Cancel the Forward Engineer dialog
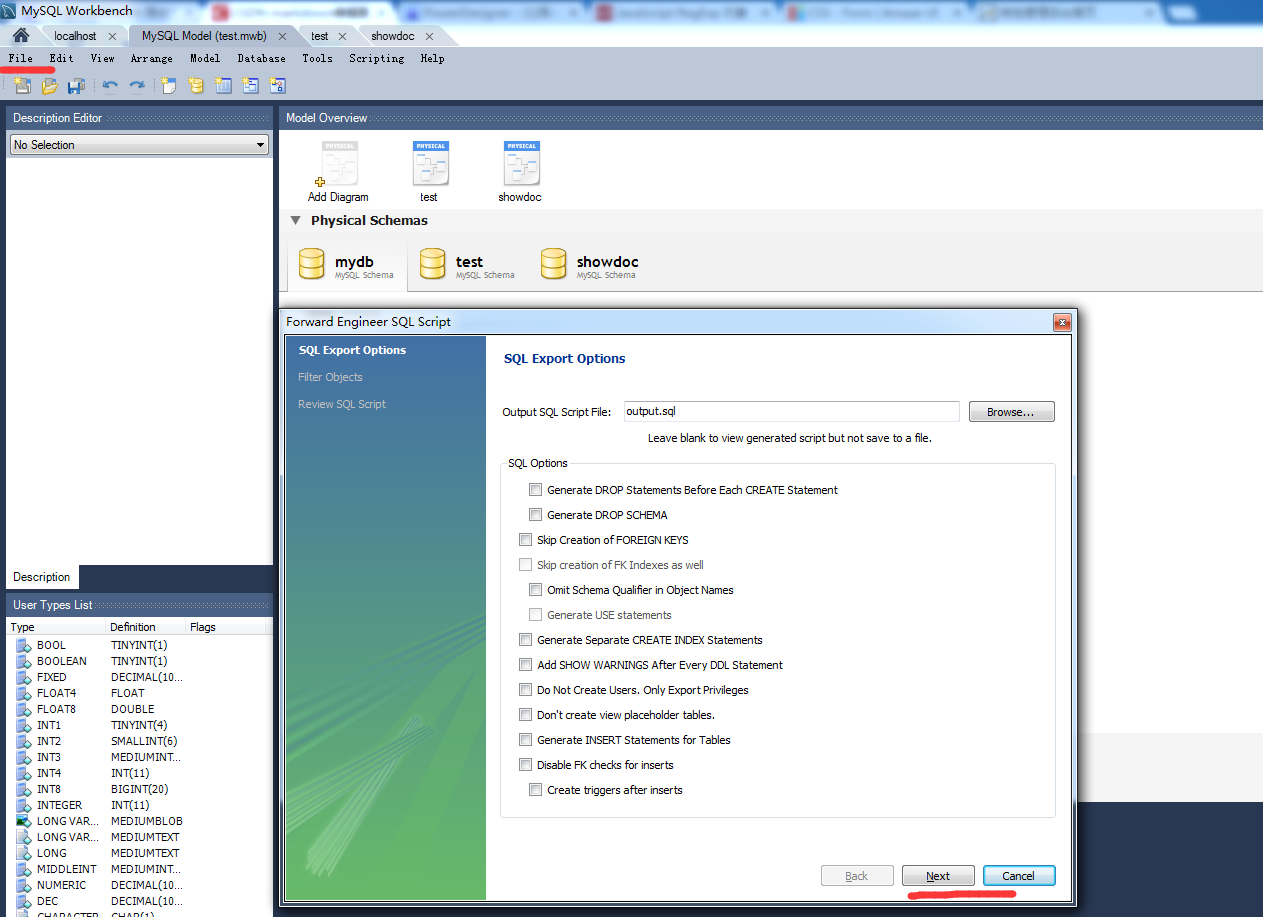Viewport: 1263px width, 917px height. pyautogui.click(x=1019, y=876)
